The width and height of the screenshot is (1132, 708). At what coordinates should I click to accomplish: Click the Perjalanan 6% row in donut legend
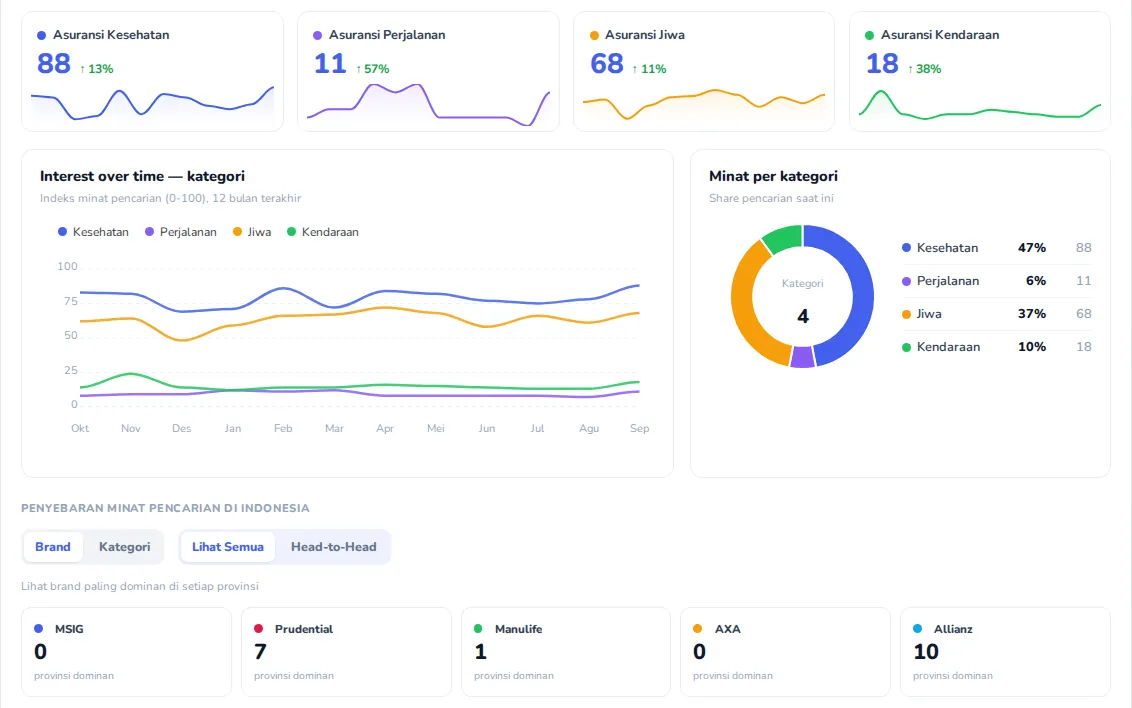point(996,281)
